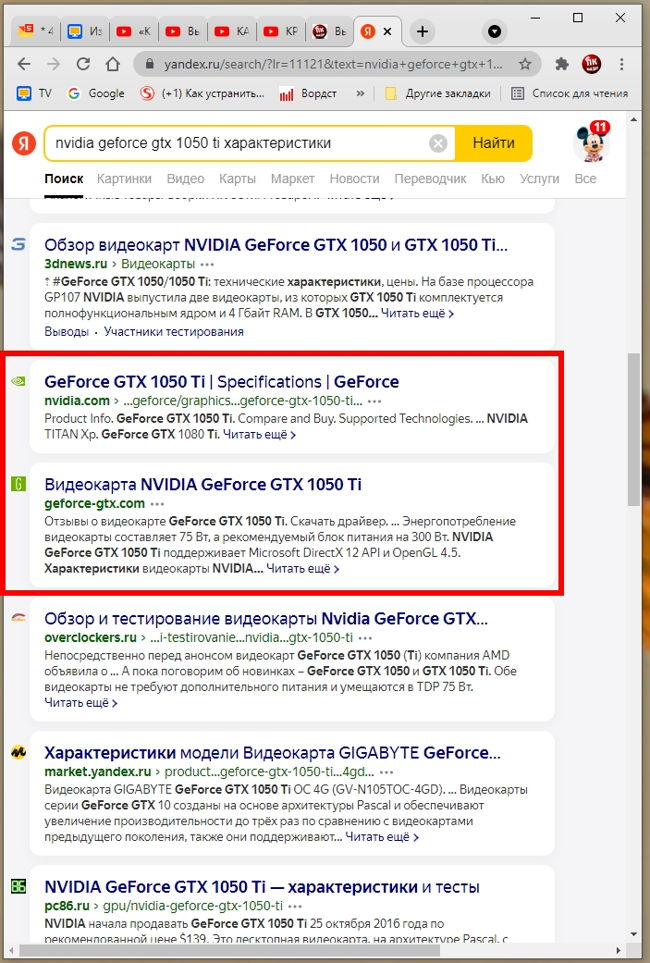Switch to Видео results

click(186, 179)
